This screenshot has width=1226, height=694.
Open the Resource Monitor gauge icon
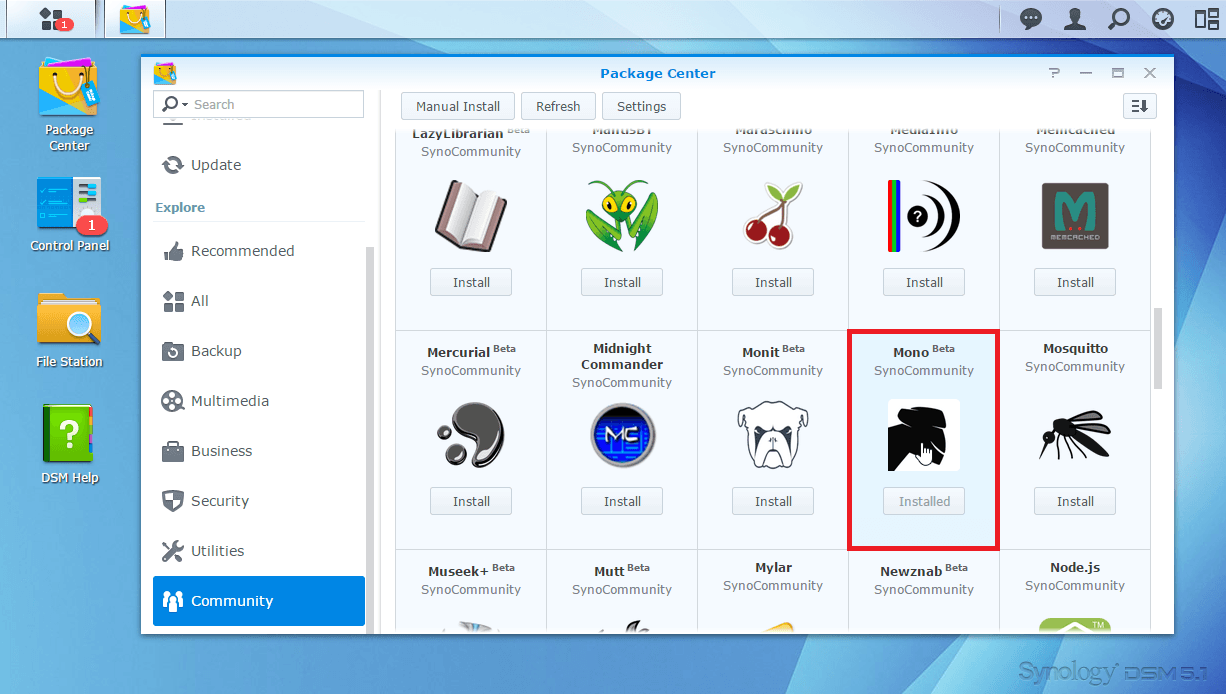[1163, 19]
